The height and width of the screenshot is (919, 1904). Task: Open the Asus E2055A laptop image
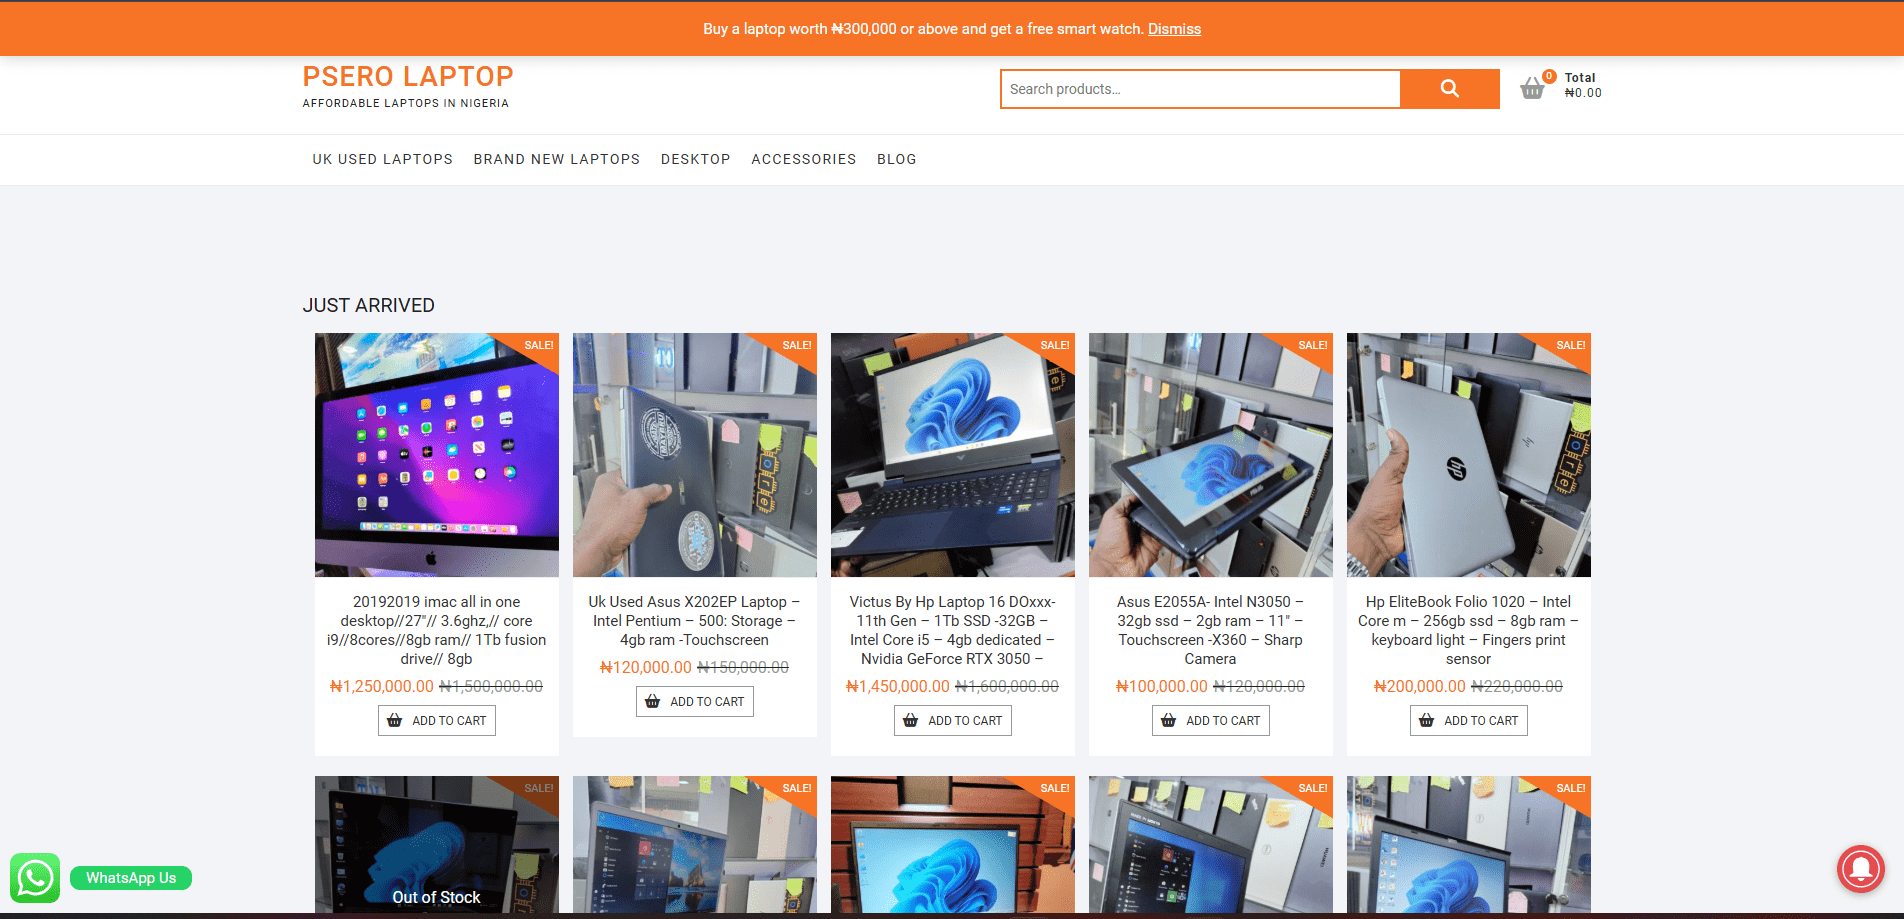pos(1211,455)
